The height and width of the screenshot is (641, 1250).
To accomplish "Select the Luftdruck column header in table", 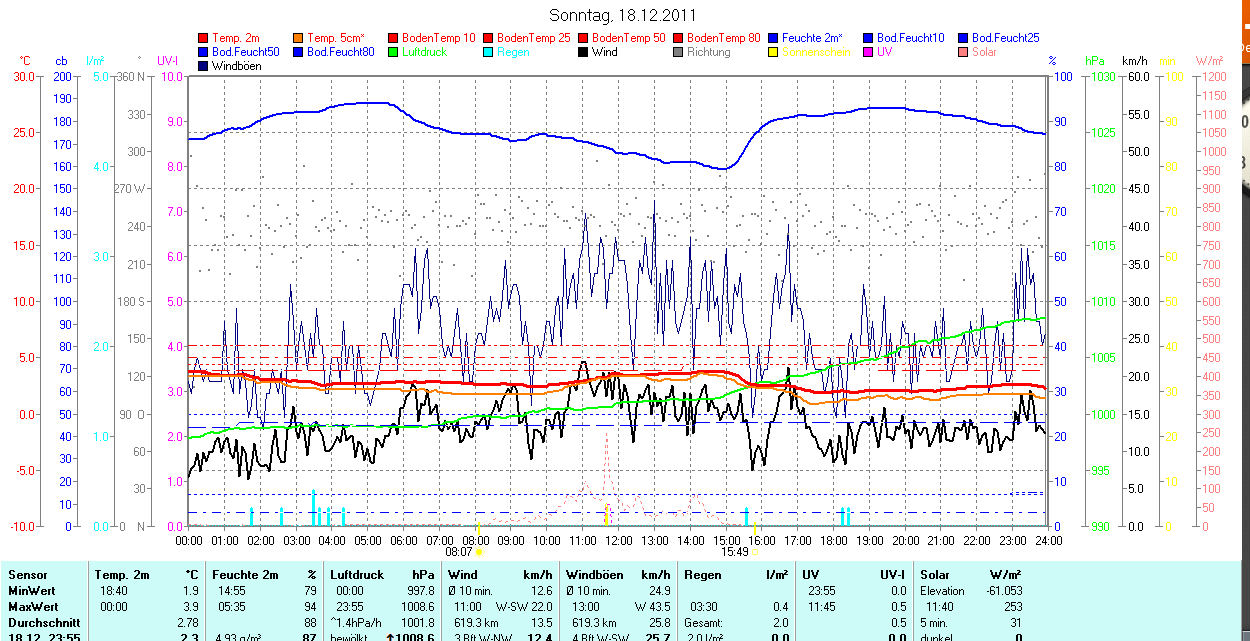I will point(357,575).
